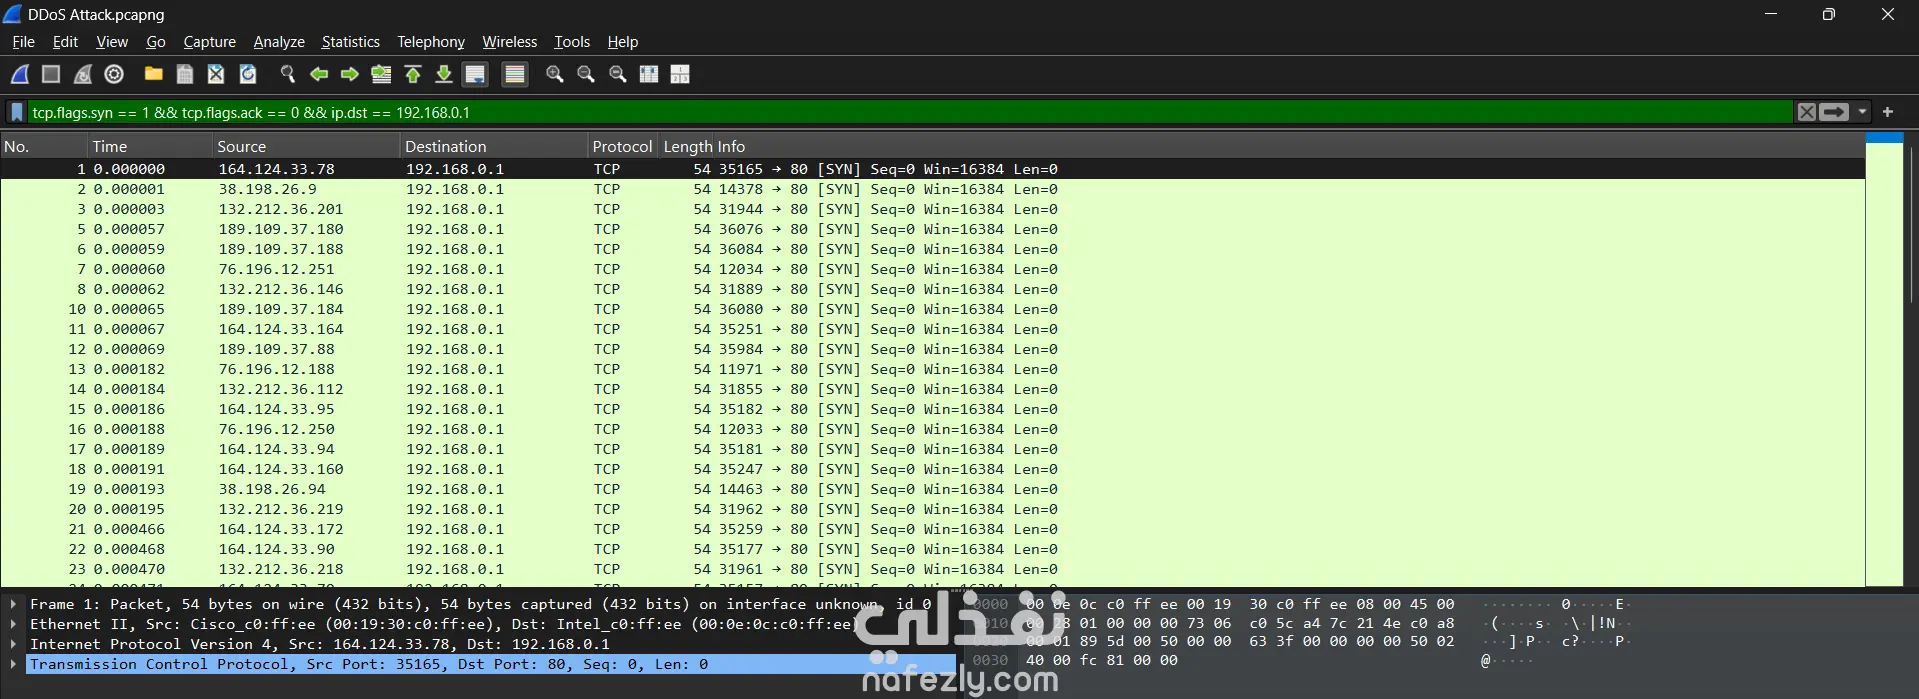Save this capture file

pos(185,74)
